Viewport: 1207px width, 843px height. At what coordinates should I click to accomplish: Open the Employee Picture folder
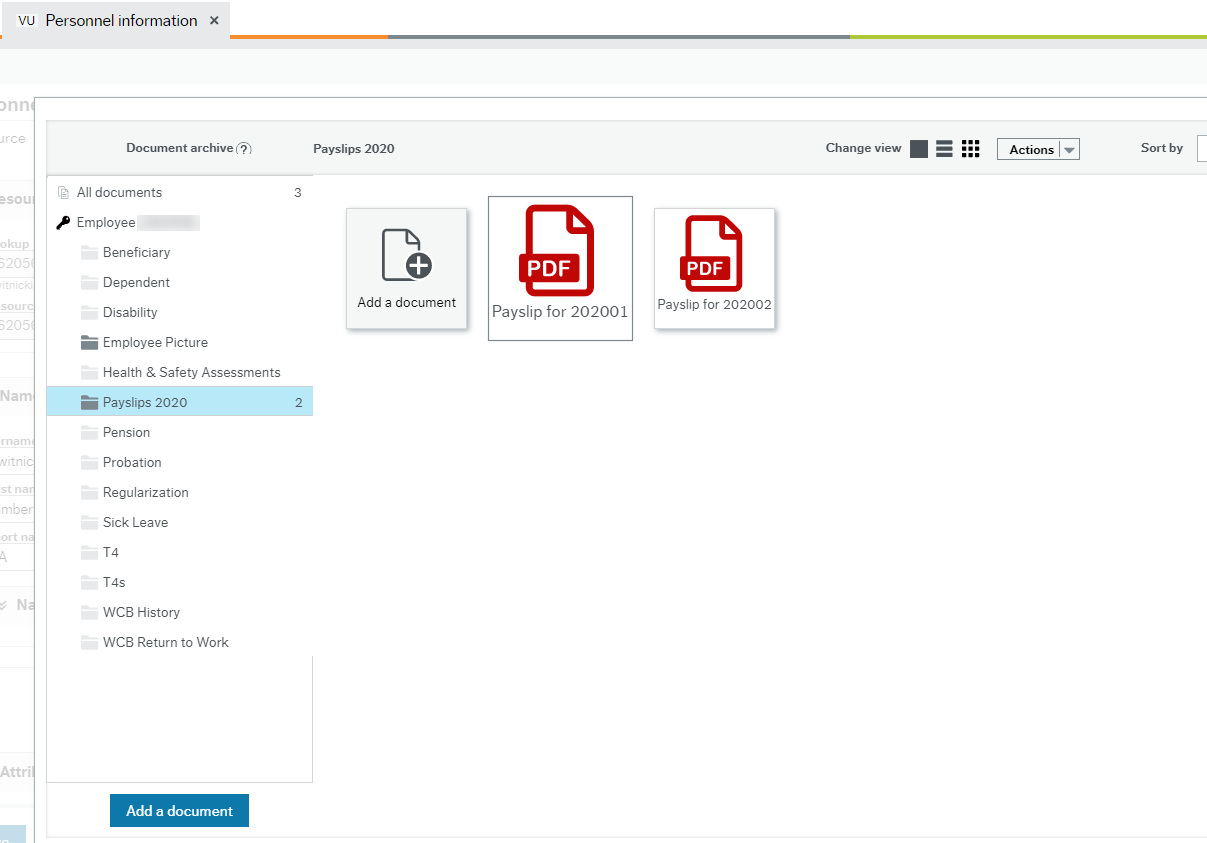click(155, 343)
